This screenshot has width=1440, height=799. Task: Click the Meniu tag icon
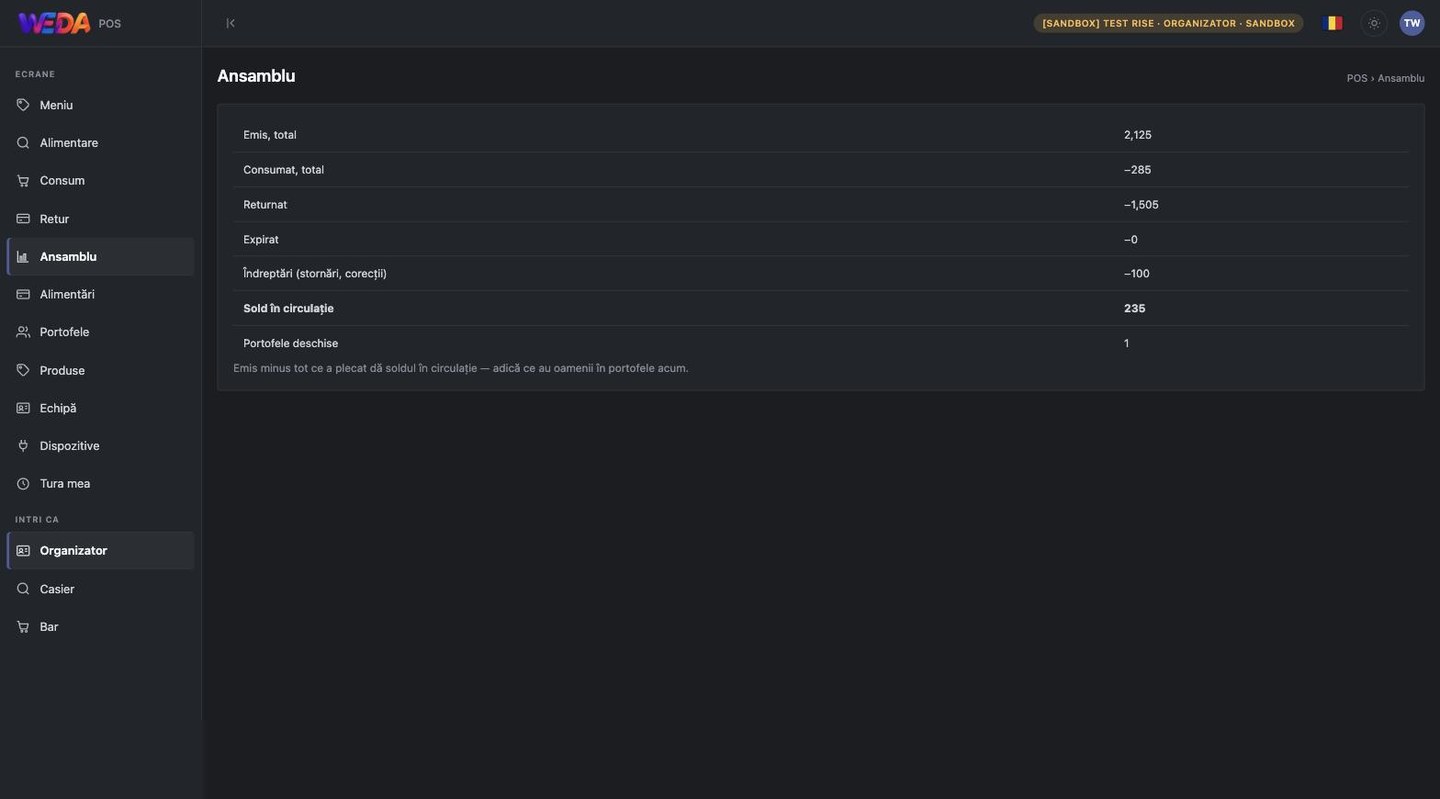[x=23, y=105]
